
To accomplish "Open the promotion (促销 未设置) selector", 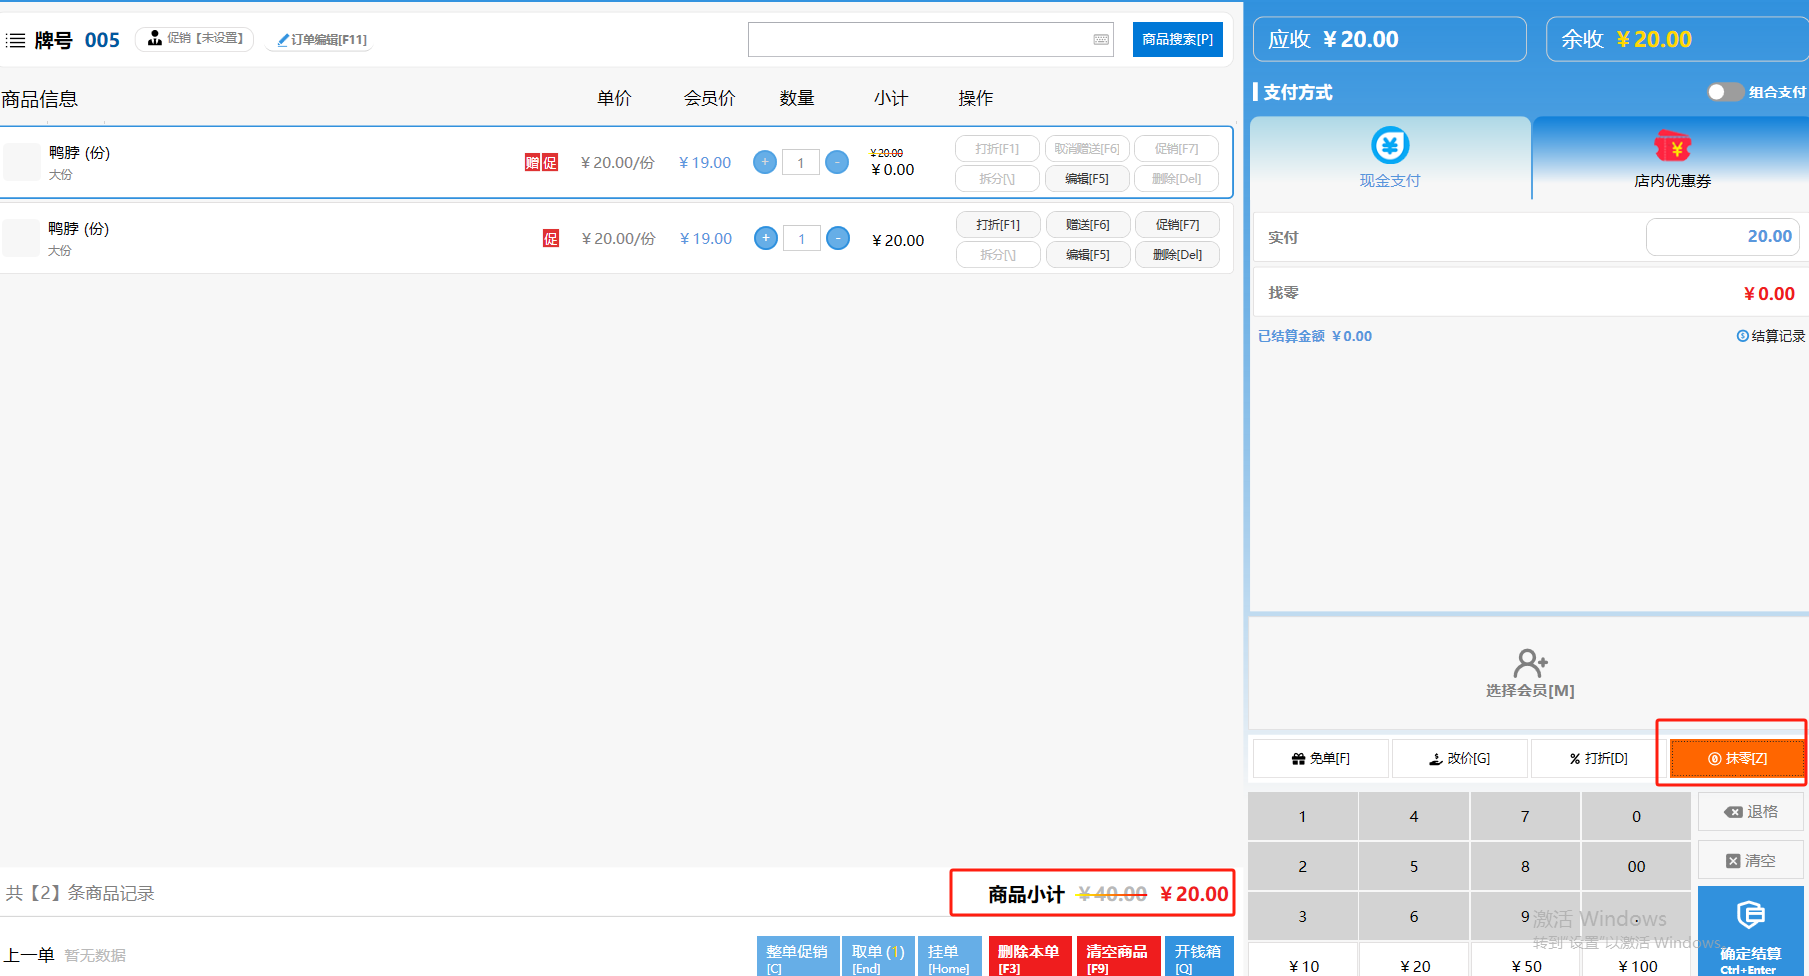I will tap(195, 39).
